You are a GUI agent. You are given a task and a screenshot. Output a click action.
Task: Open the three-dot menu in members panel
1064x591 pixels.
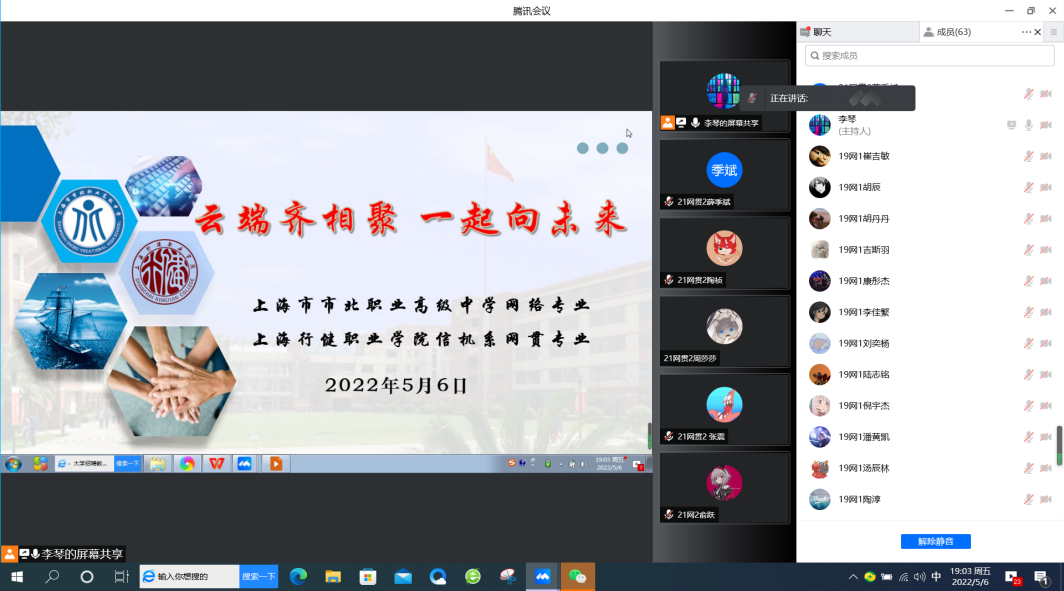click(1025, 32)
